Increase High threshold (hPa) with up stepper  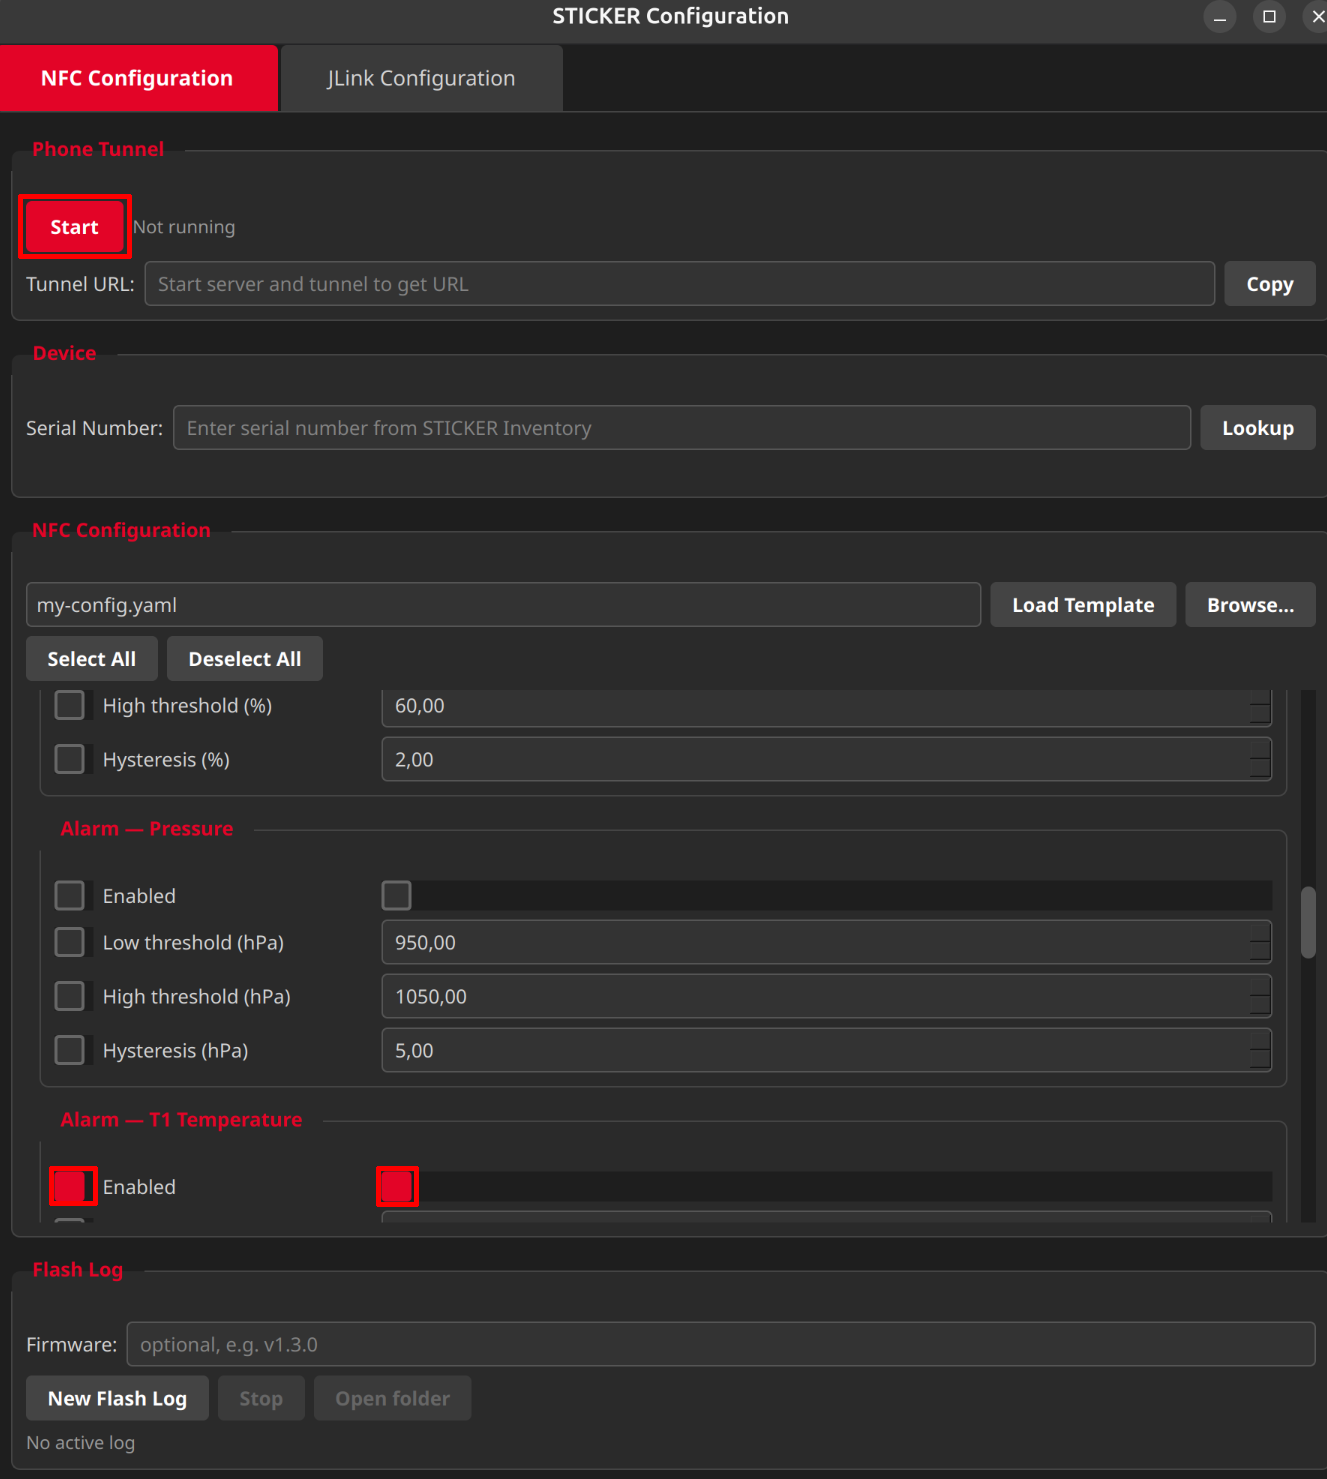(1261, 986)
